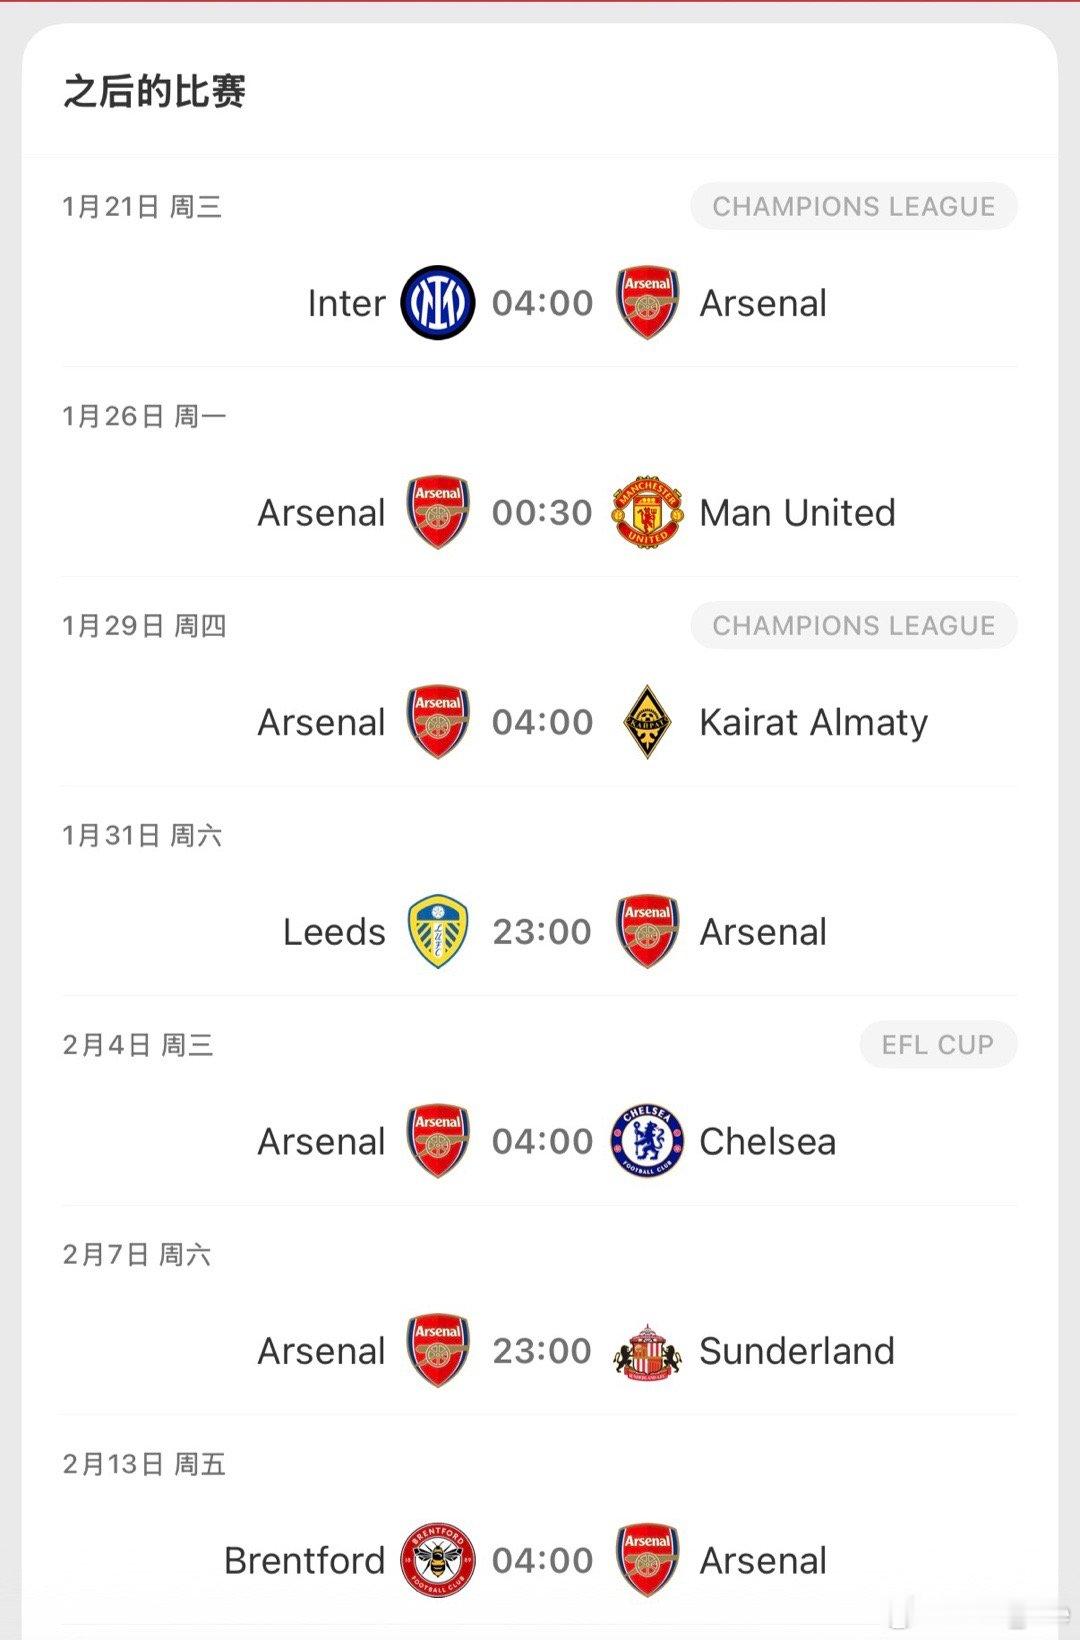Viewport: 1080px width, 1640px height.
Task: Tap the Arsenal crest in Inter match
Action: coord(648,303)
